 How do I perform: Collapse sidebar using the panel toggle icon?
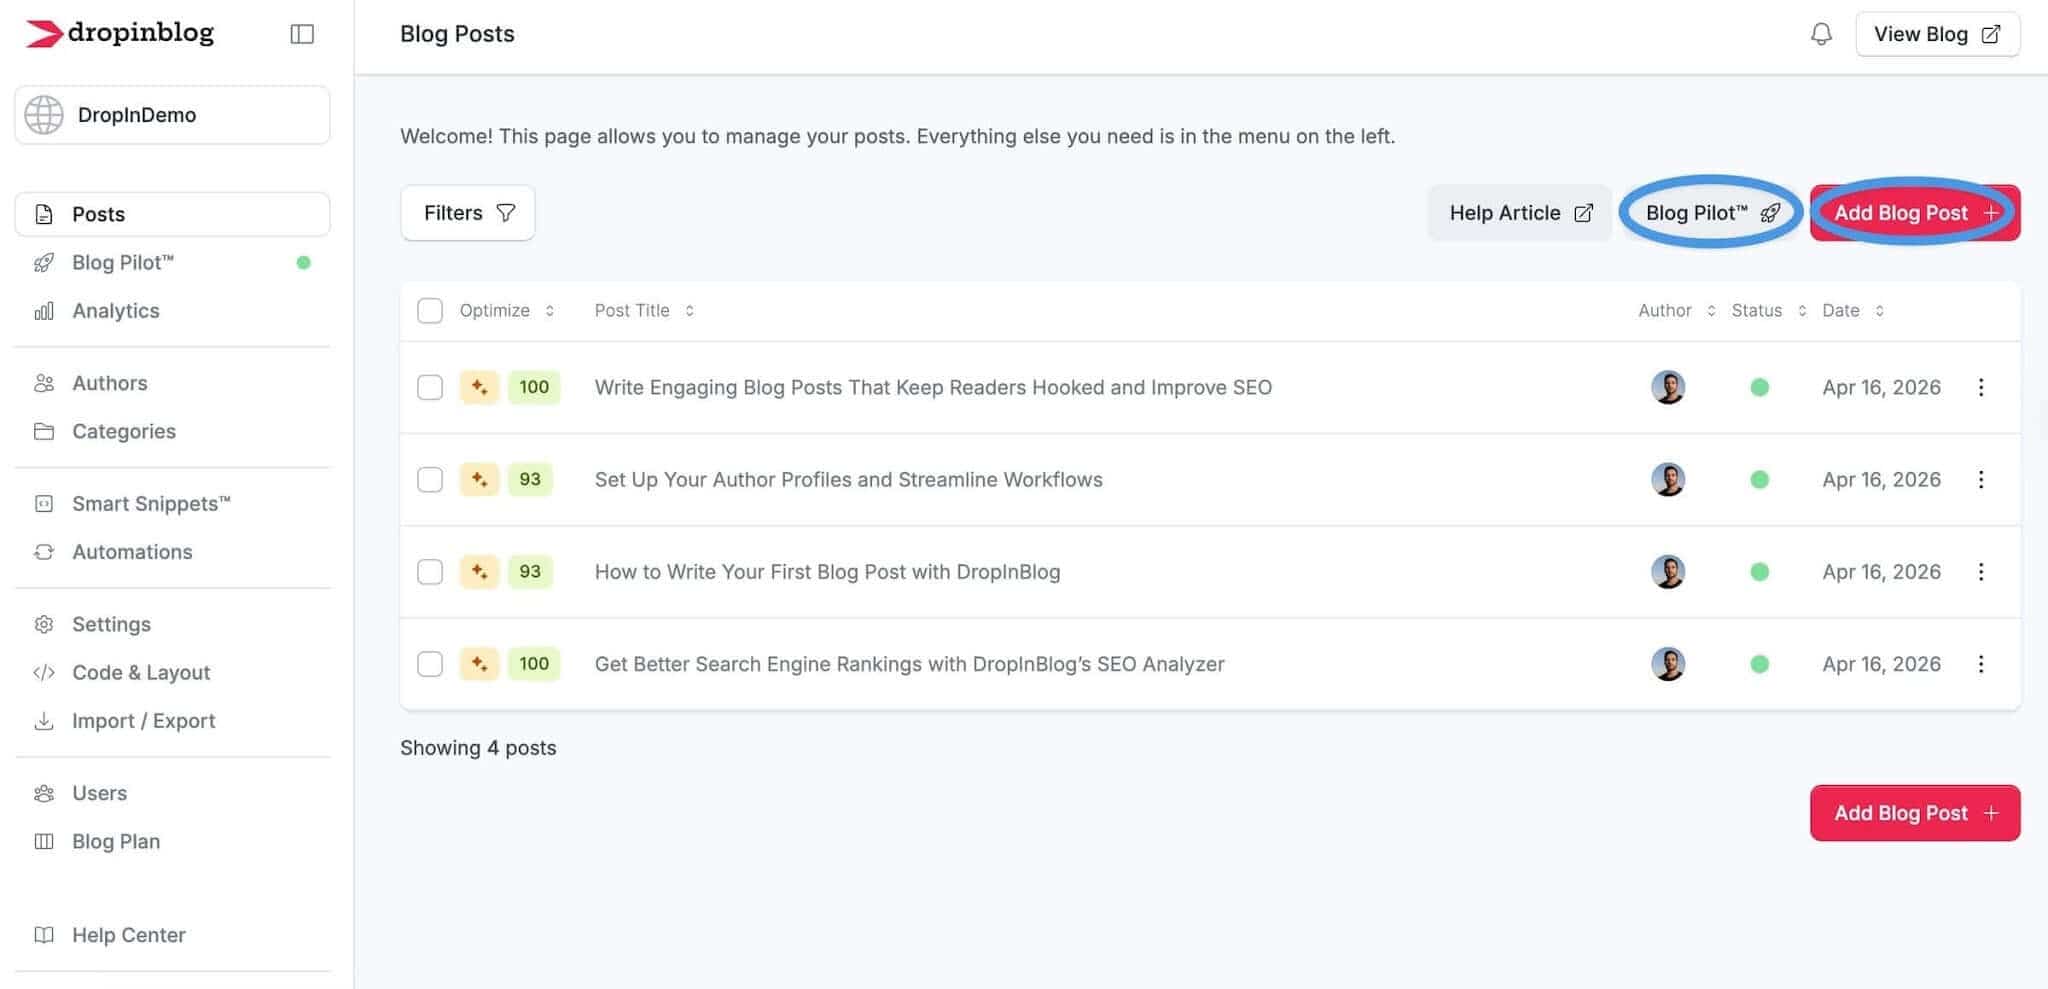[x=302, y=34]
